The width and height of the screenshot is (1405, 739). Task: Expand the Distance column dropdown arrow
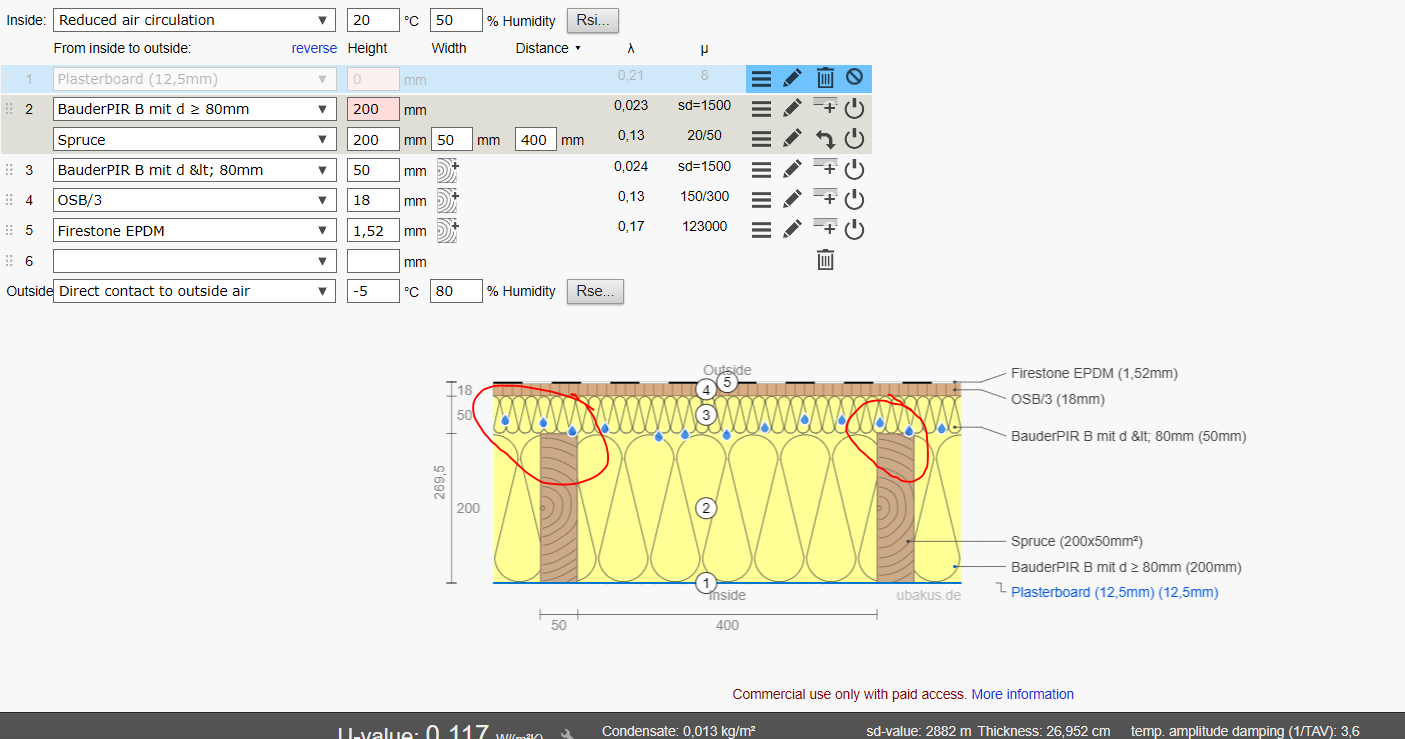point(578,48)
